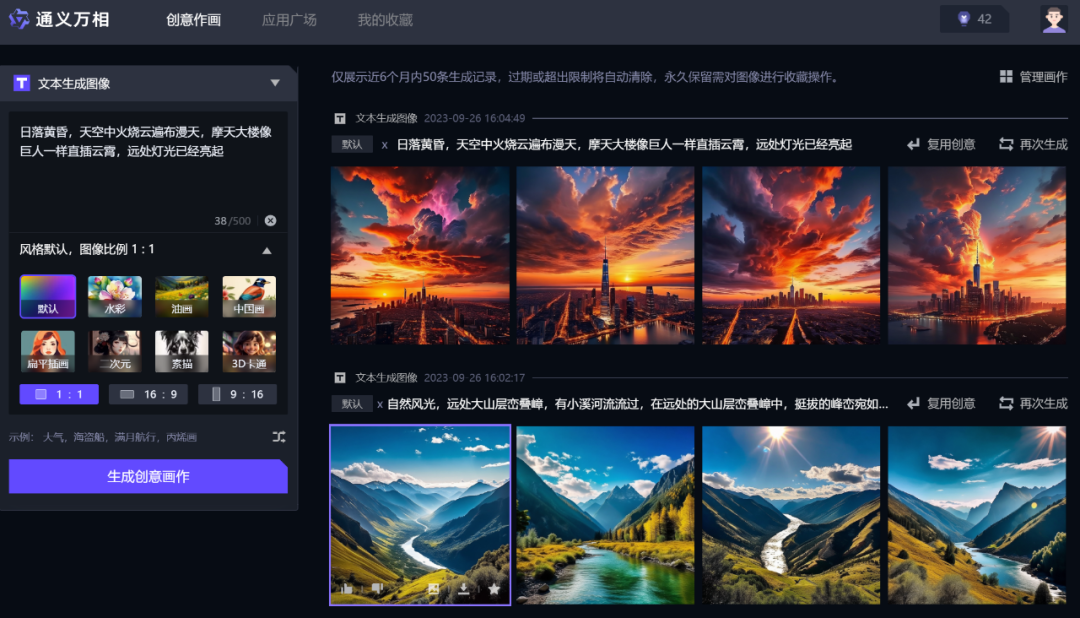This screenshot has width=1080, height=618.
Task: Open the 我的收藏 favorites tab
Action: click(x=384, y=19)
